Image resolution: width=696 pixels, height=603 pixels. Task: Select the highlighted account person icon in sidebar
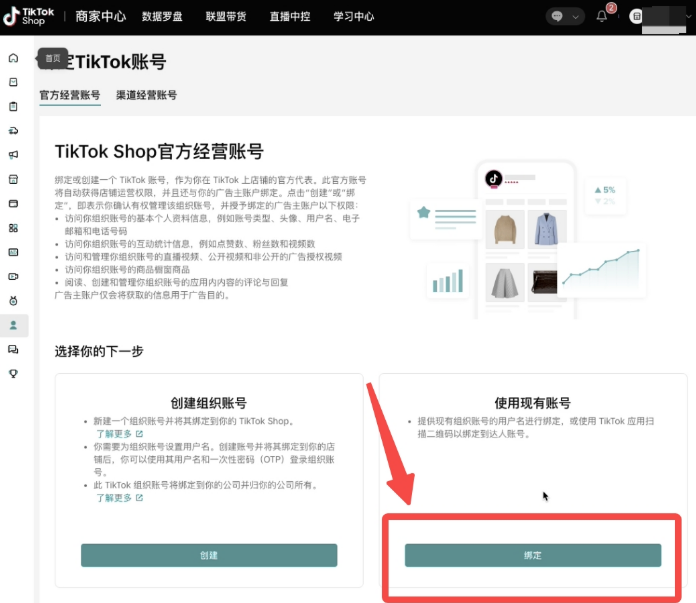tap(13, 325)
